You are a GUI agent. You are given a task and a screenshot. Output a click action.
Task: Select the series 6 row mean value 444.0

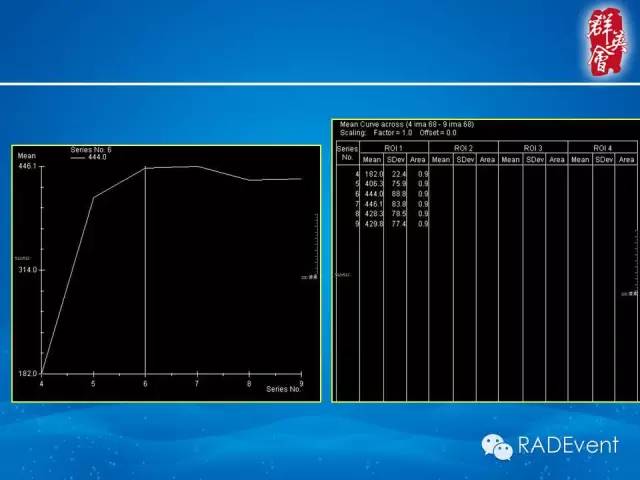pyautogui.click(x=372, y=194)
